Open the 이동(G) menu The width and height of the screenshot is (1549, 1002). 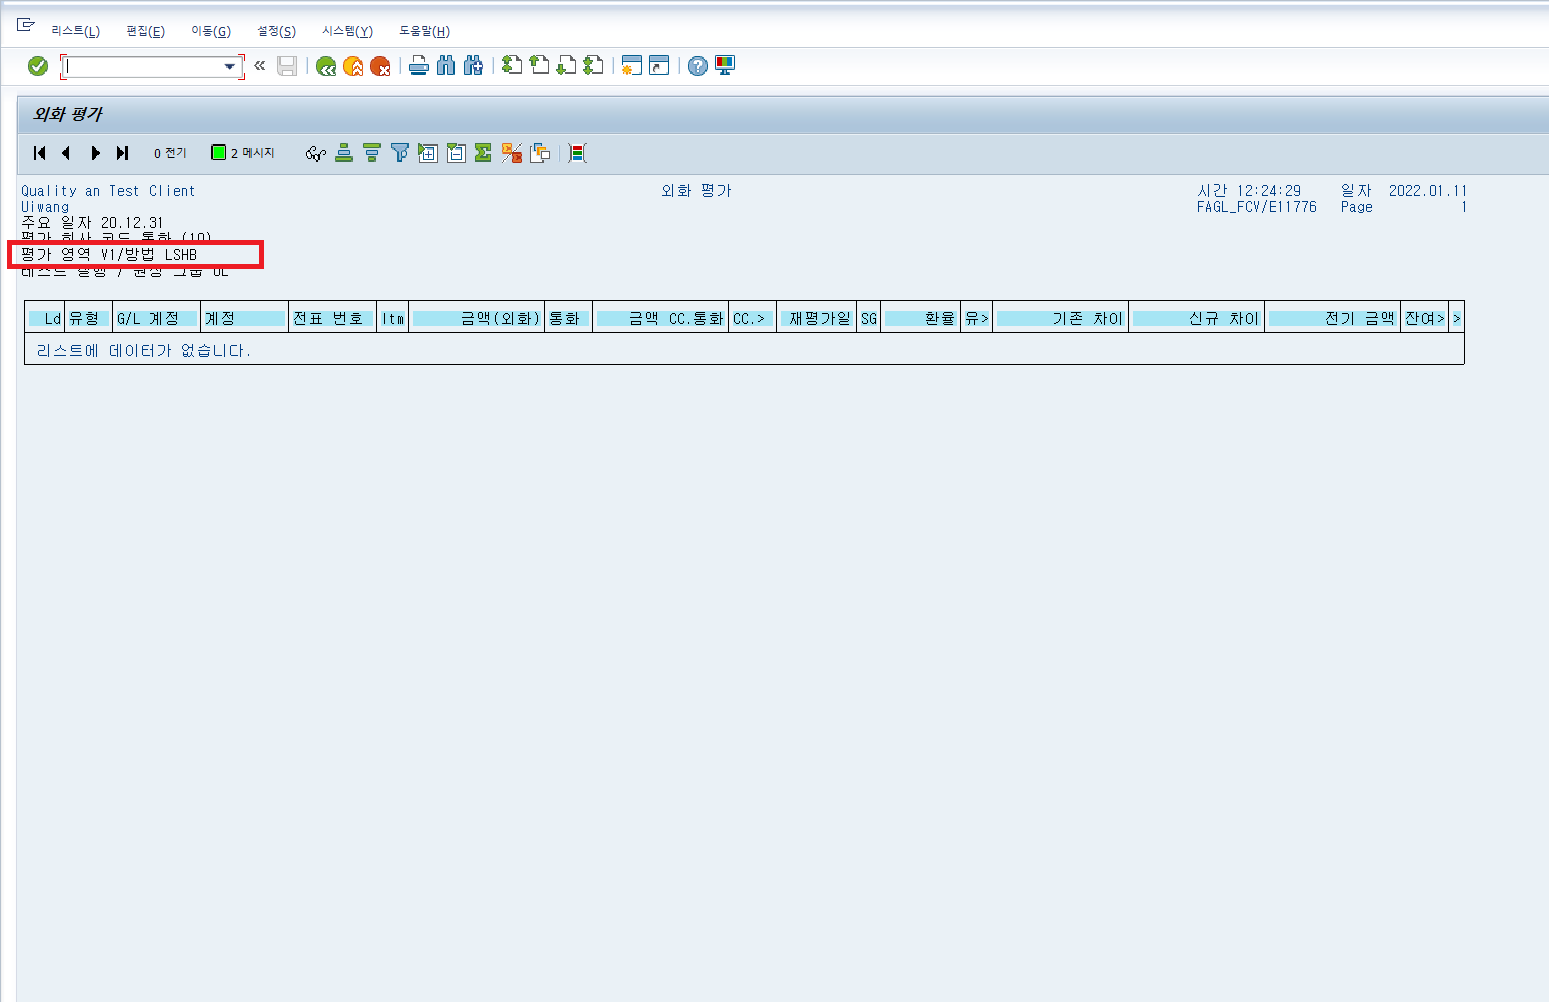(x=211, y=31)
